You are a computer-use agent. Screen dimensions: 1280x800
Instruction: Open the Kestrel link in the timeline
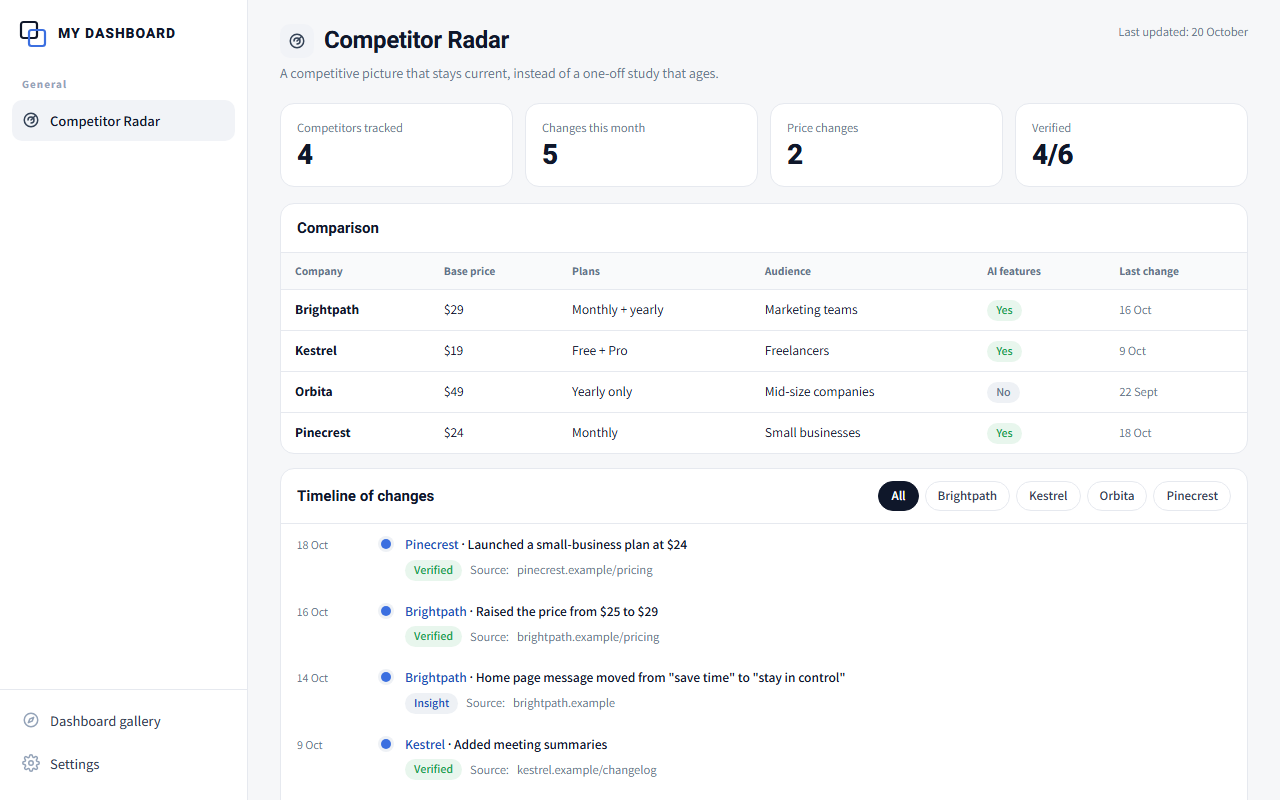point(425,745)
